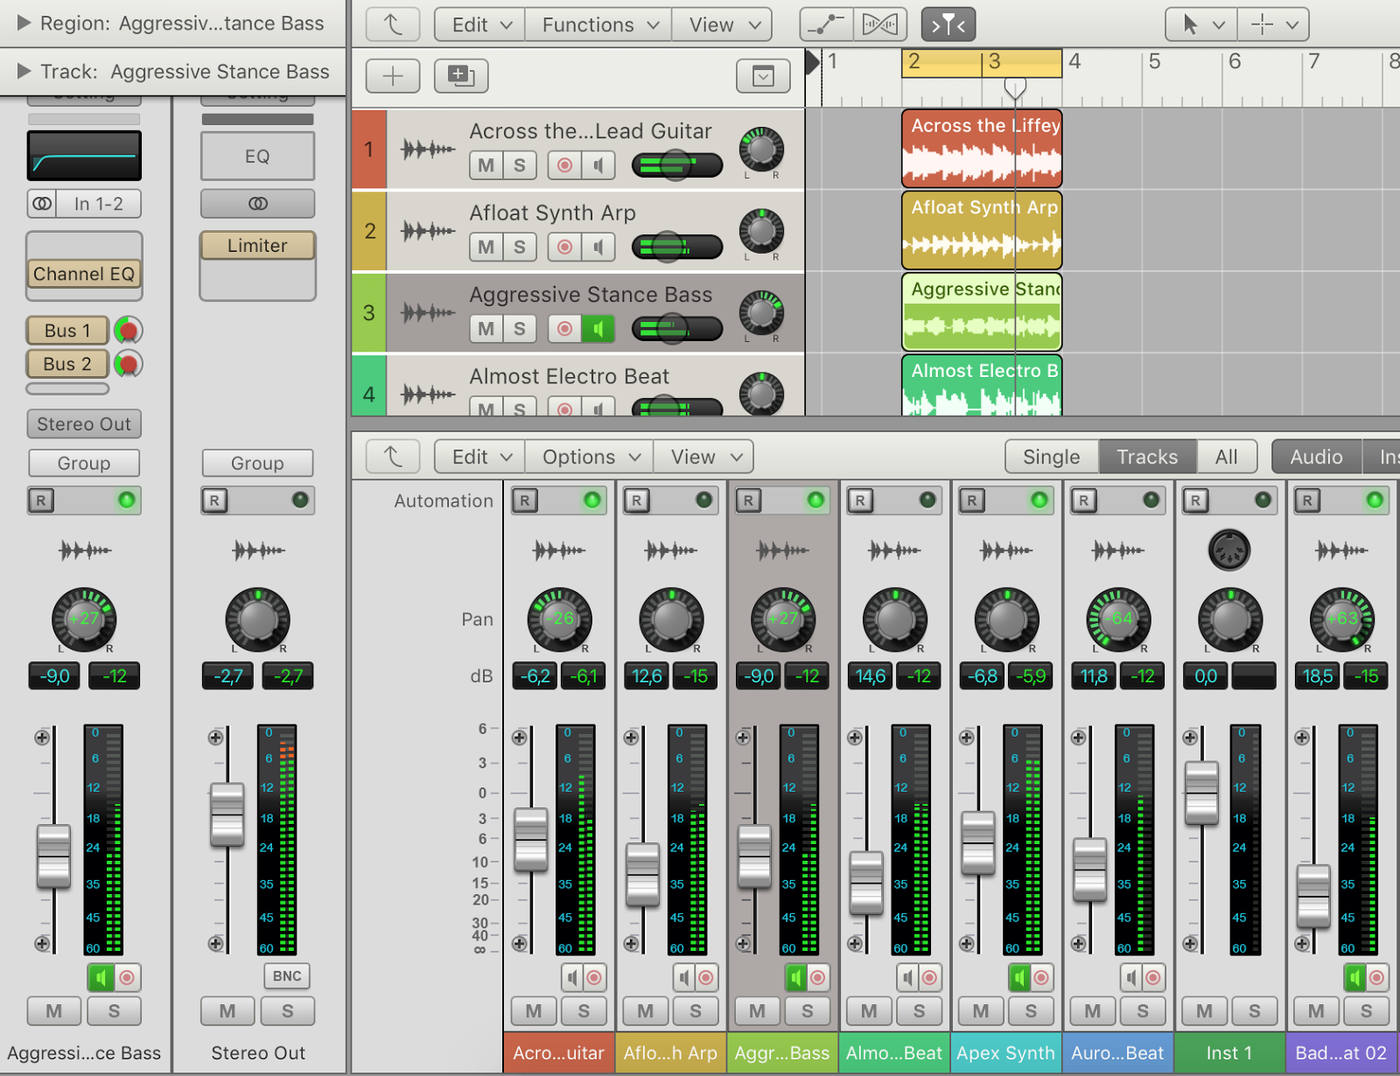
Task: Solo the Apex Synth mixer channel strip
Action: pyautogui.click(x=1031, y=1011)
